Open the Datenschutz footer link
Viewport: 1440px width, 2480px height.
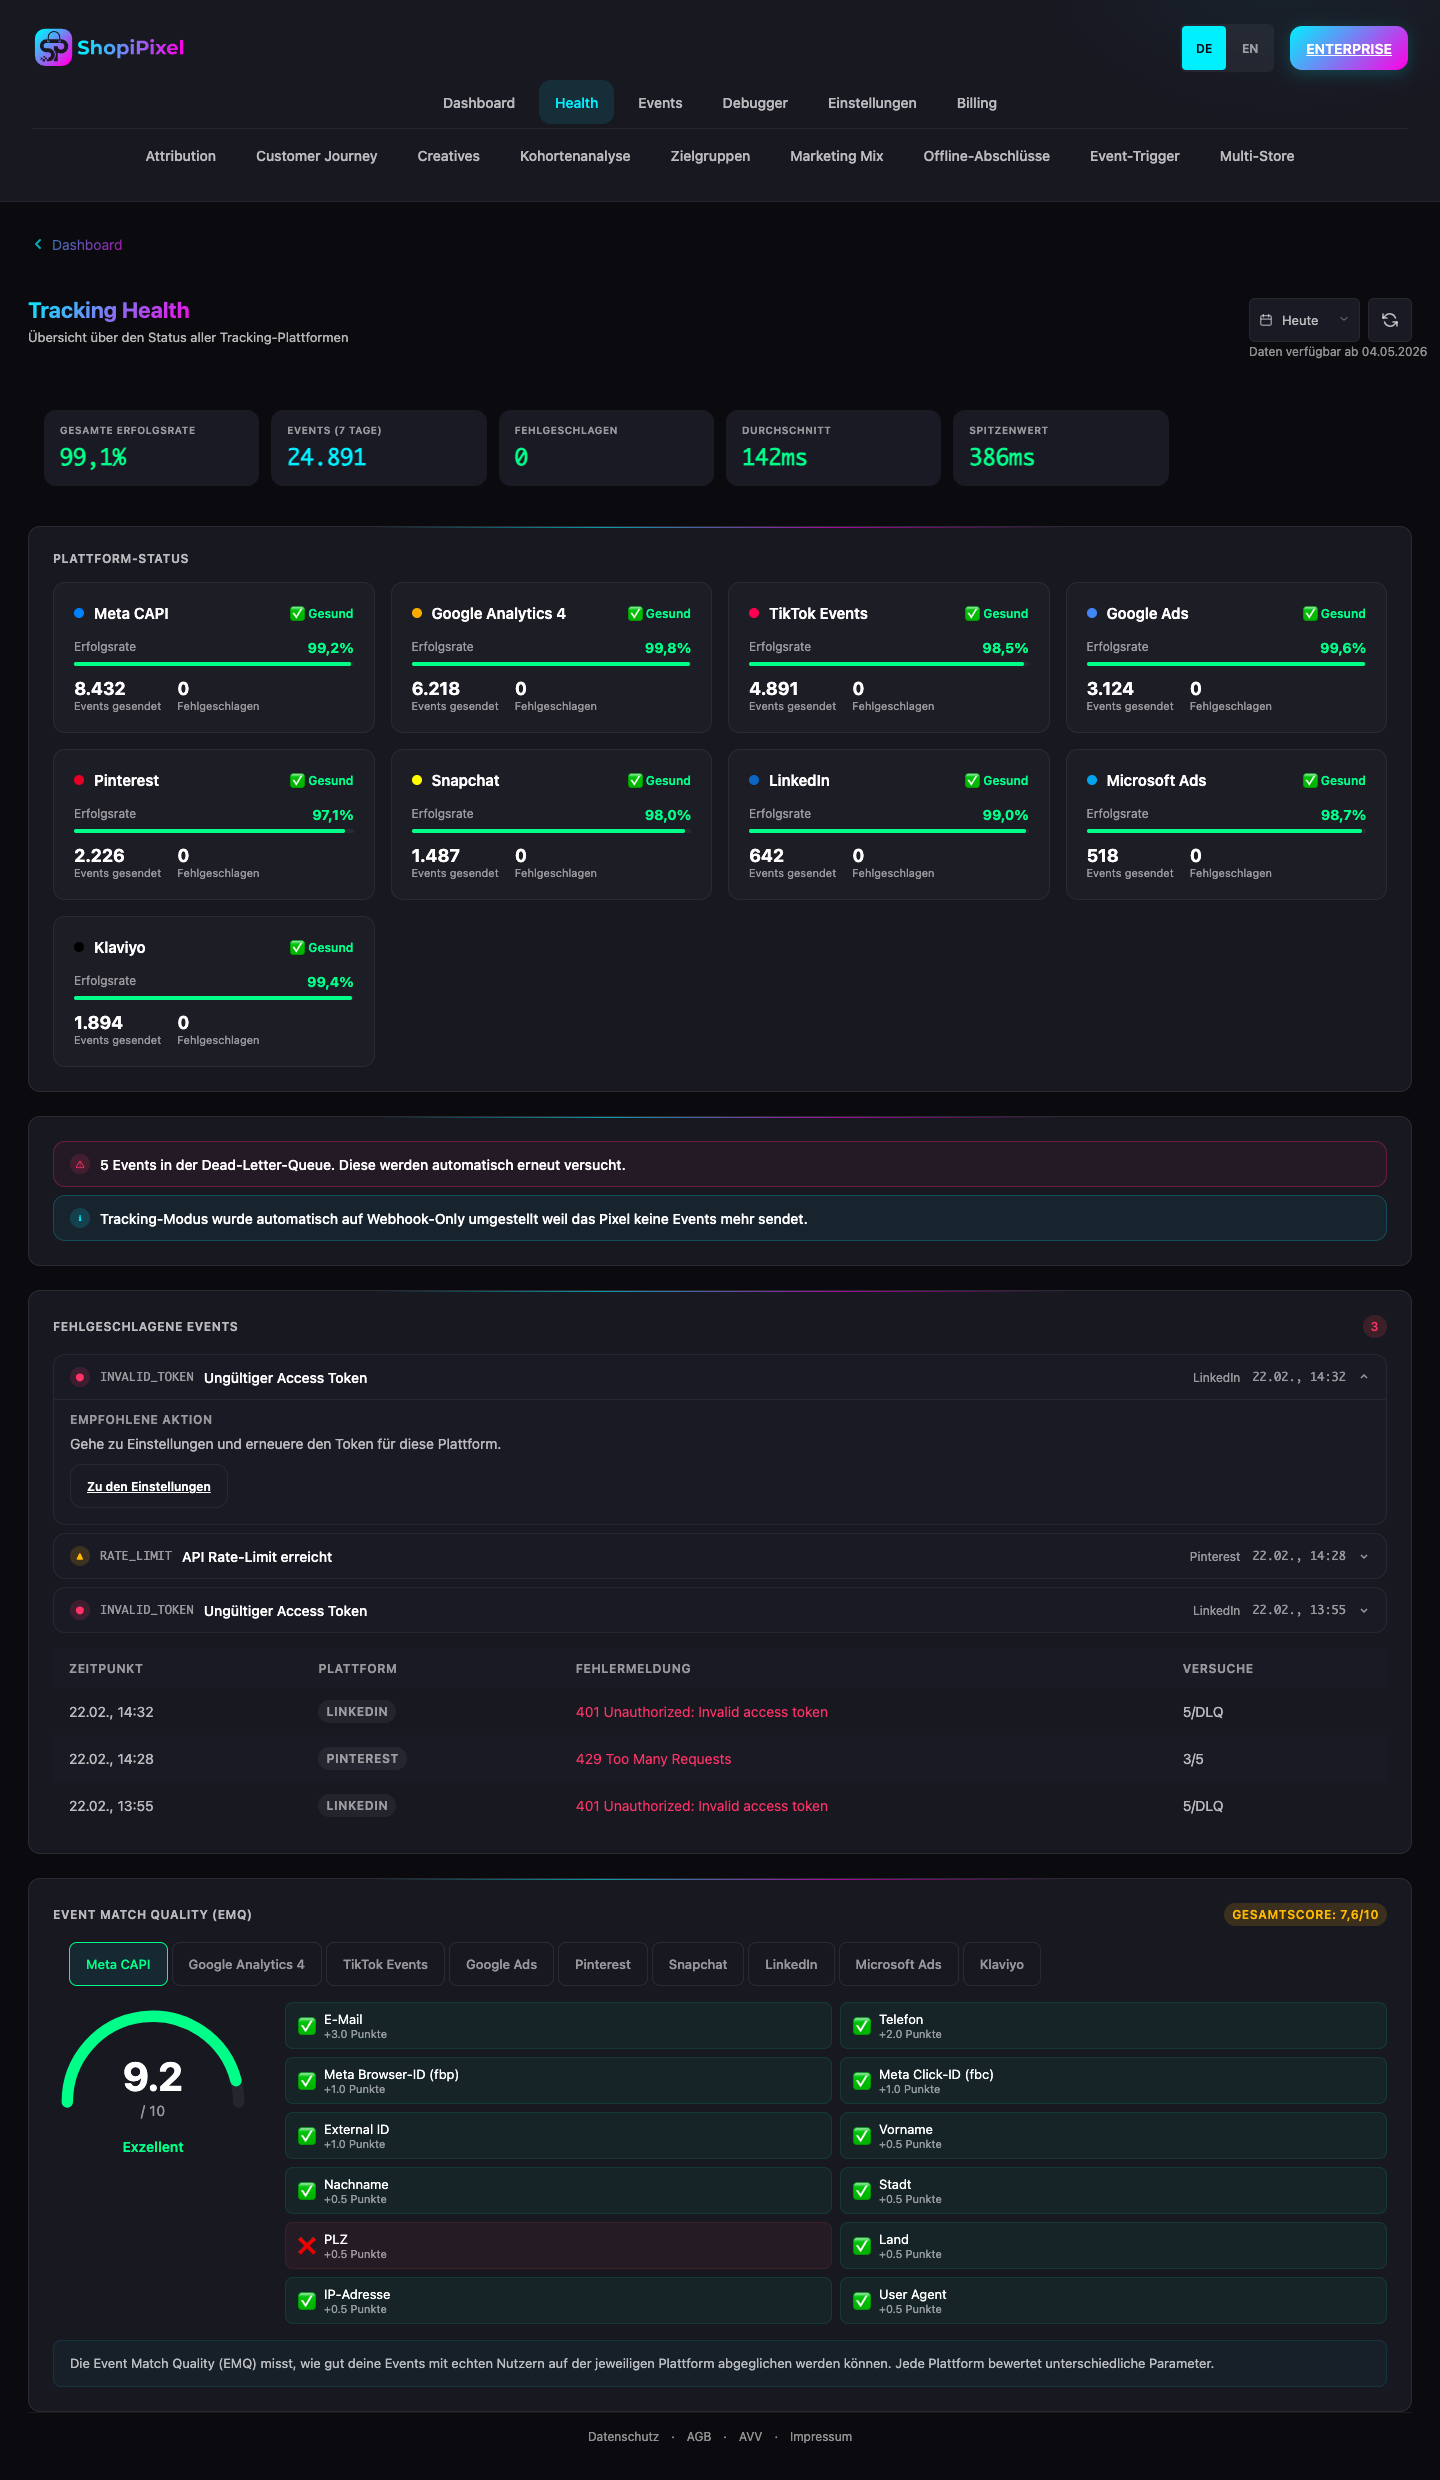tap(623, 2437)
